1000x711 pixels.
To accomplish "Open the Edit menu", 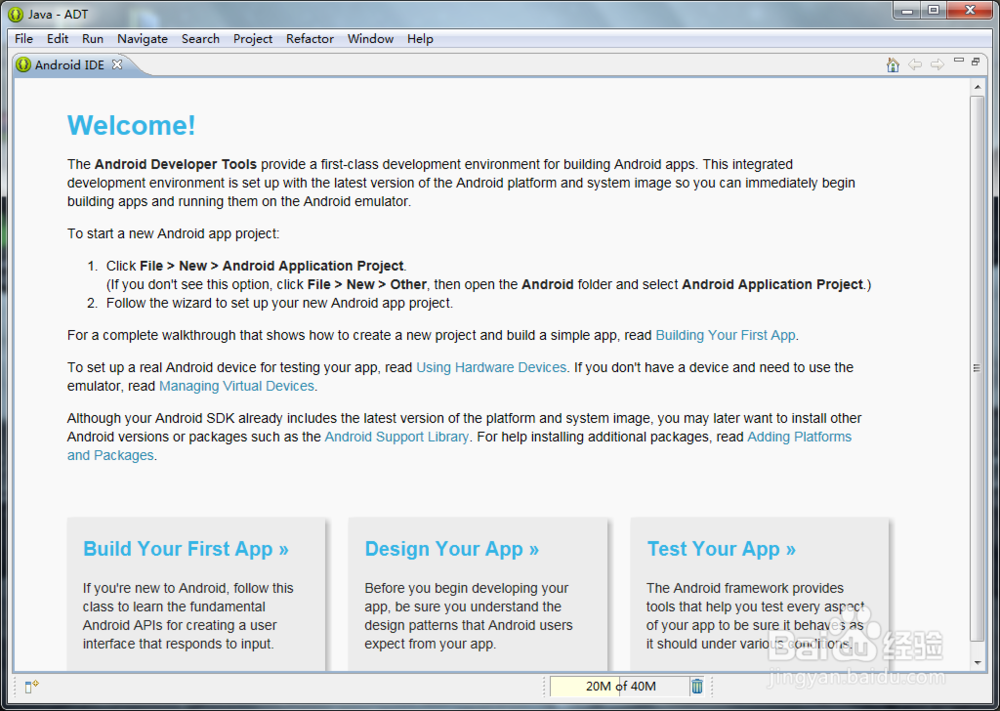I will (57, 39).
